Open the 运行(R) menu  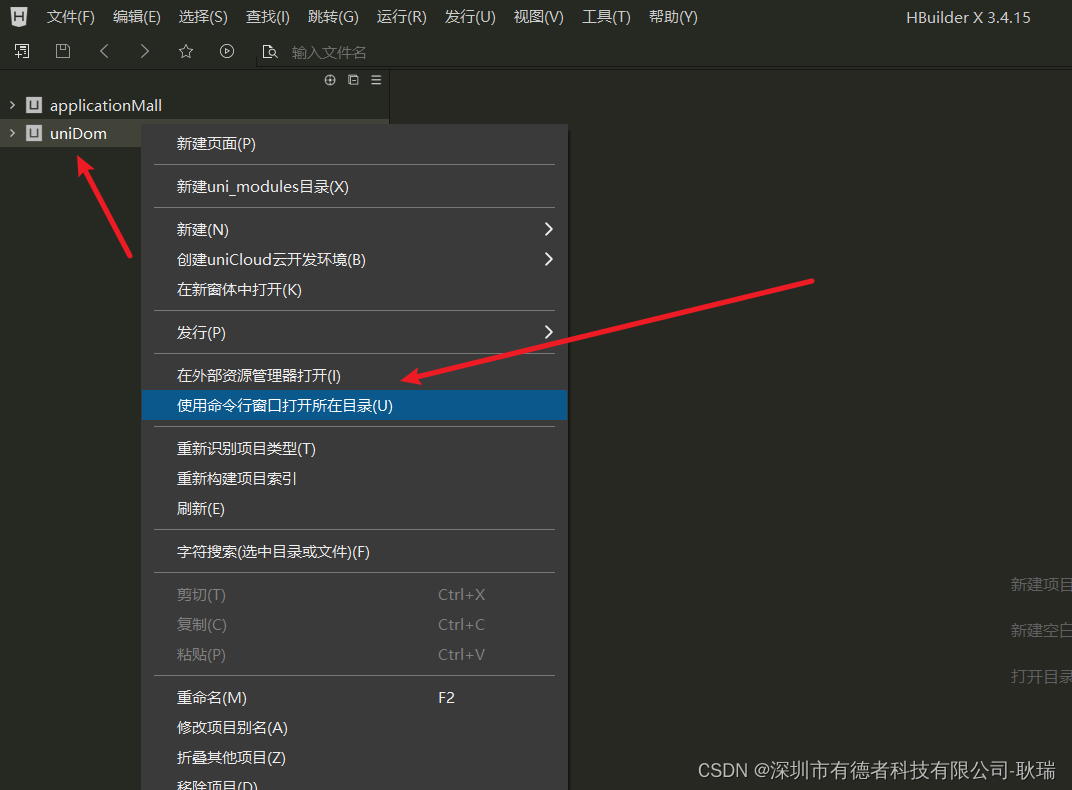(401, 17)
